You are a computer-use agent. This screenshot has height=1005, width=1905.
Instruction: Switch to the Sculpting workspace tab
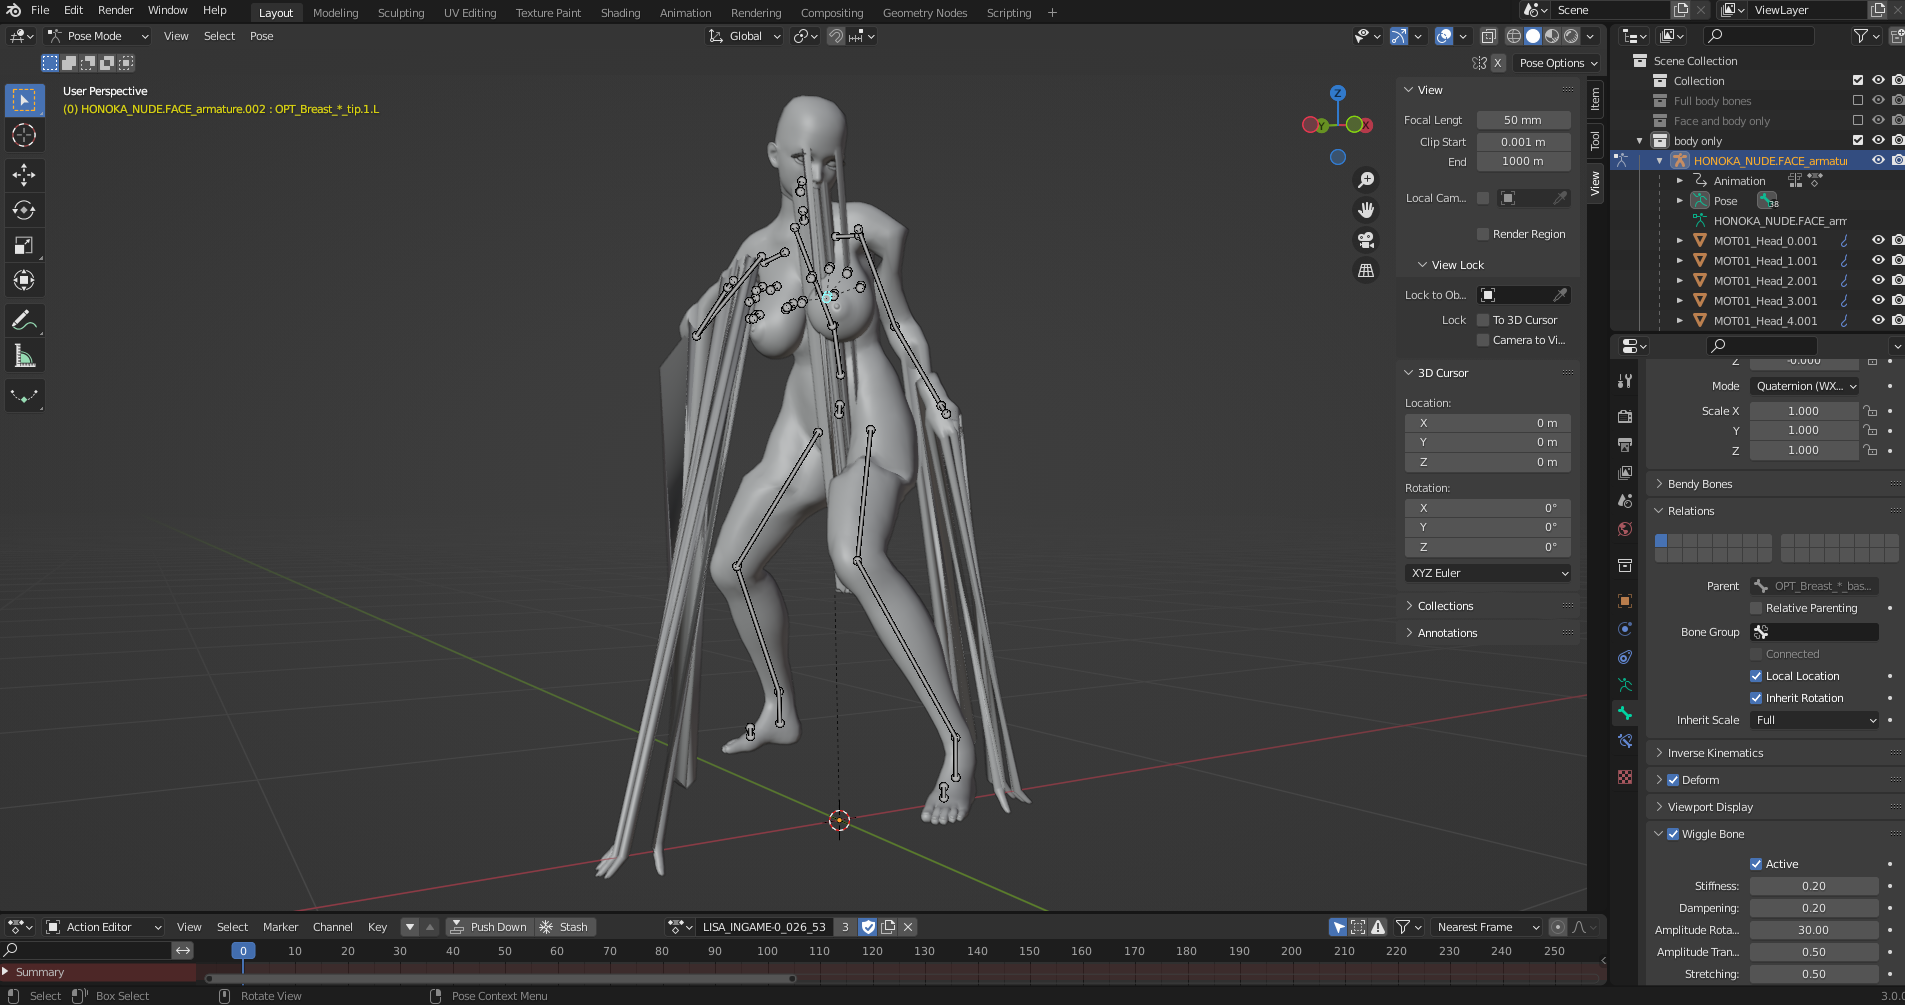pyautogui.click(x=400, y=13)
